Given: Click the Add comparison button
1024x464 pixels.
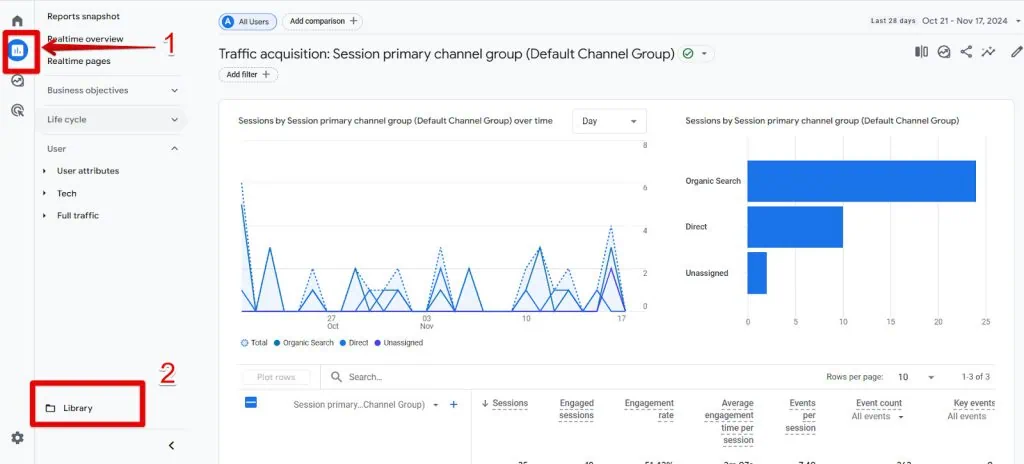Looking at the screenshot, I should tap(322, 21).
